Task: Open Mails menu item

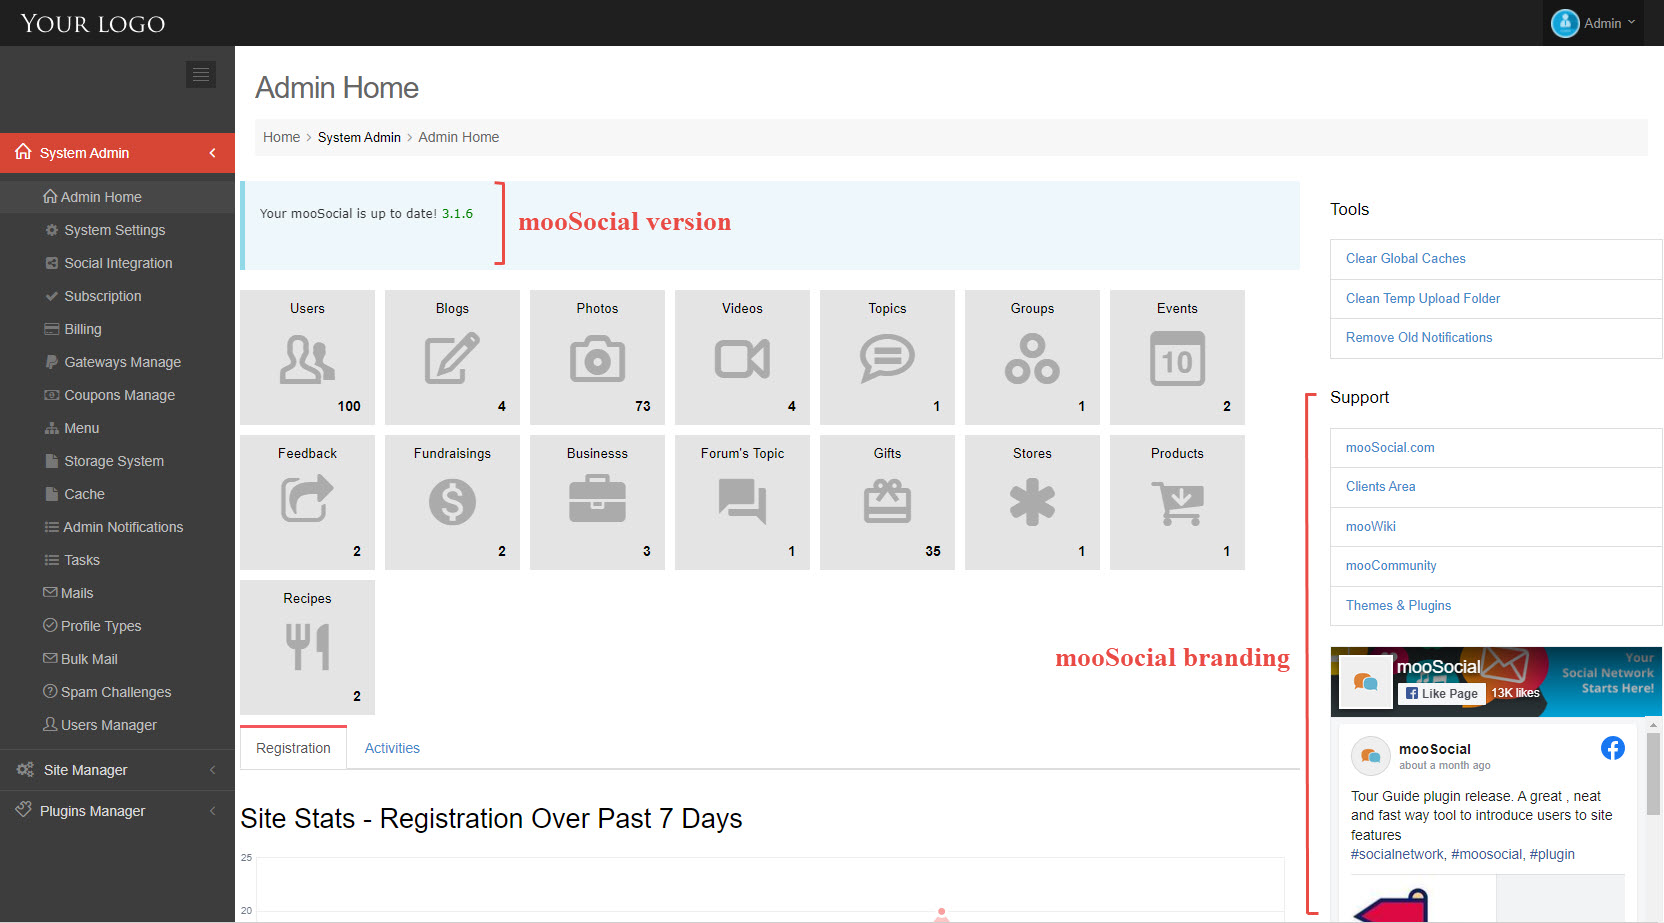Action: click(x=117, y=593)
